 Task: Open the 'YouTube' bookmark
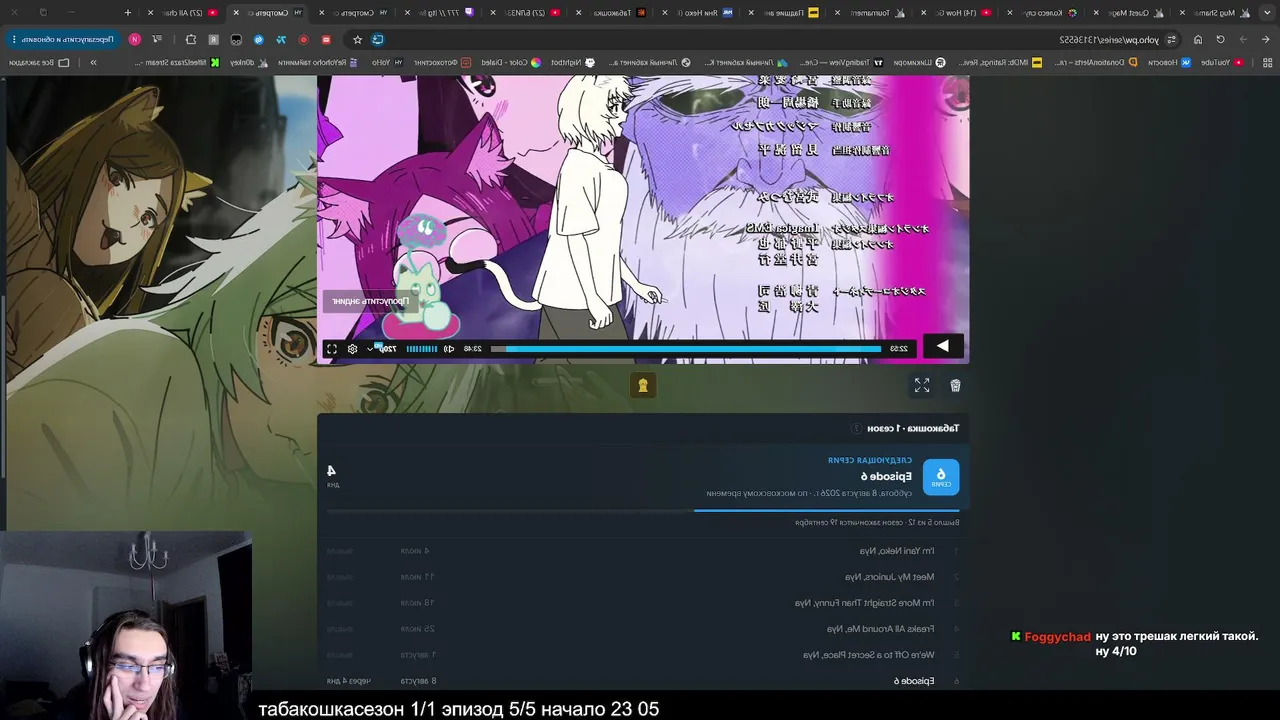click(1222, 62)
